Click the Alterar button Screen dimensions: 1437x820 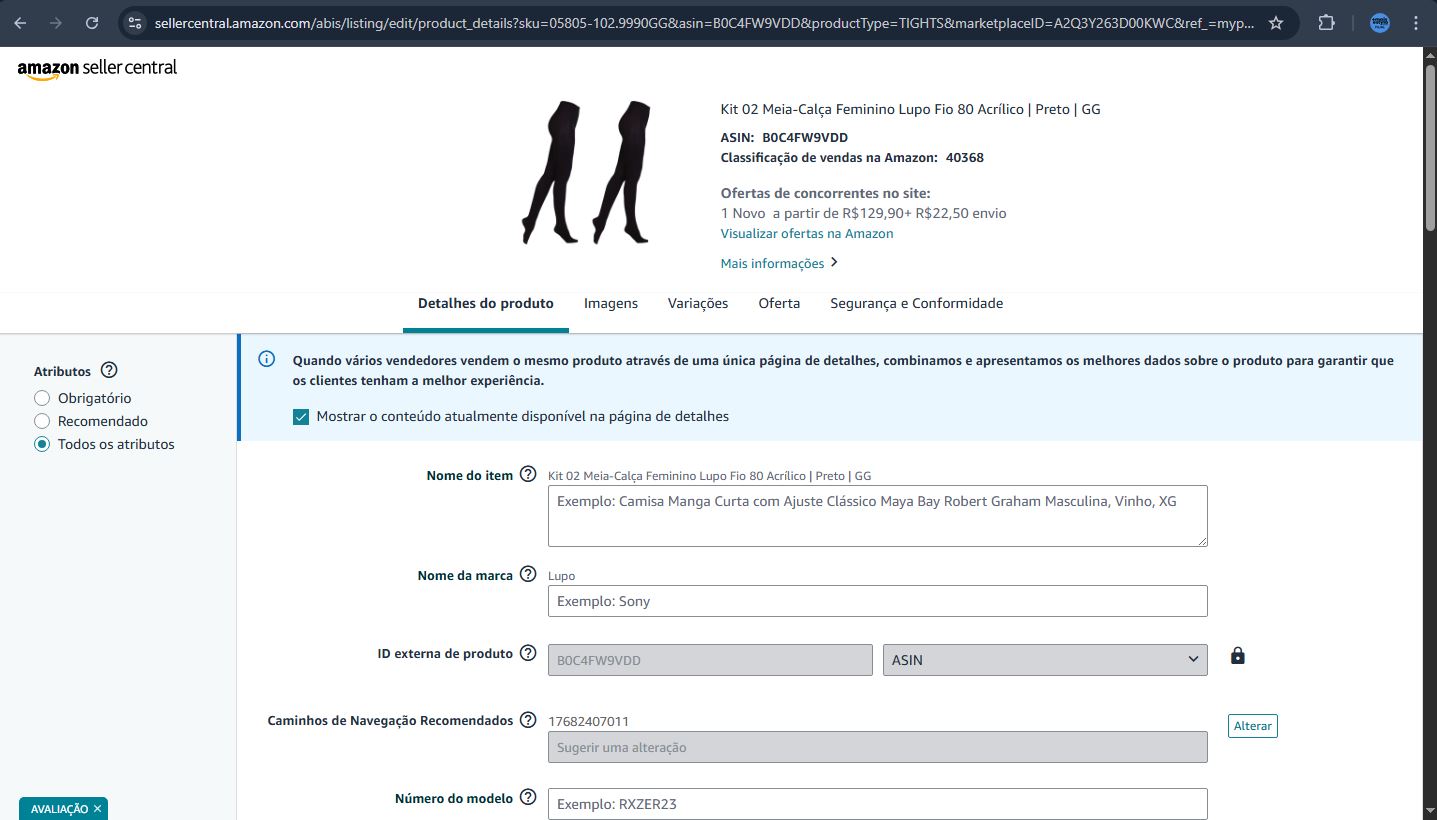(1252, 726)
